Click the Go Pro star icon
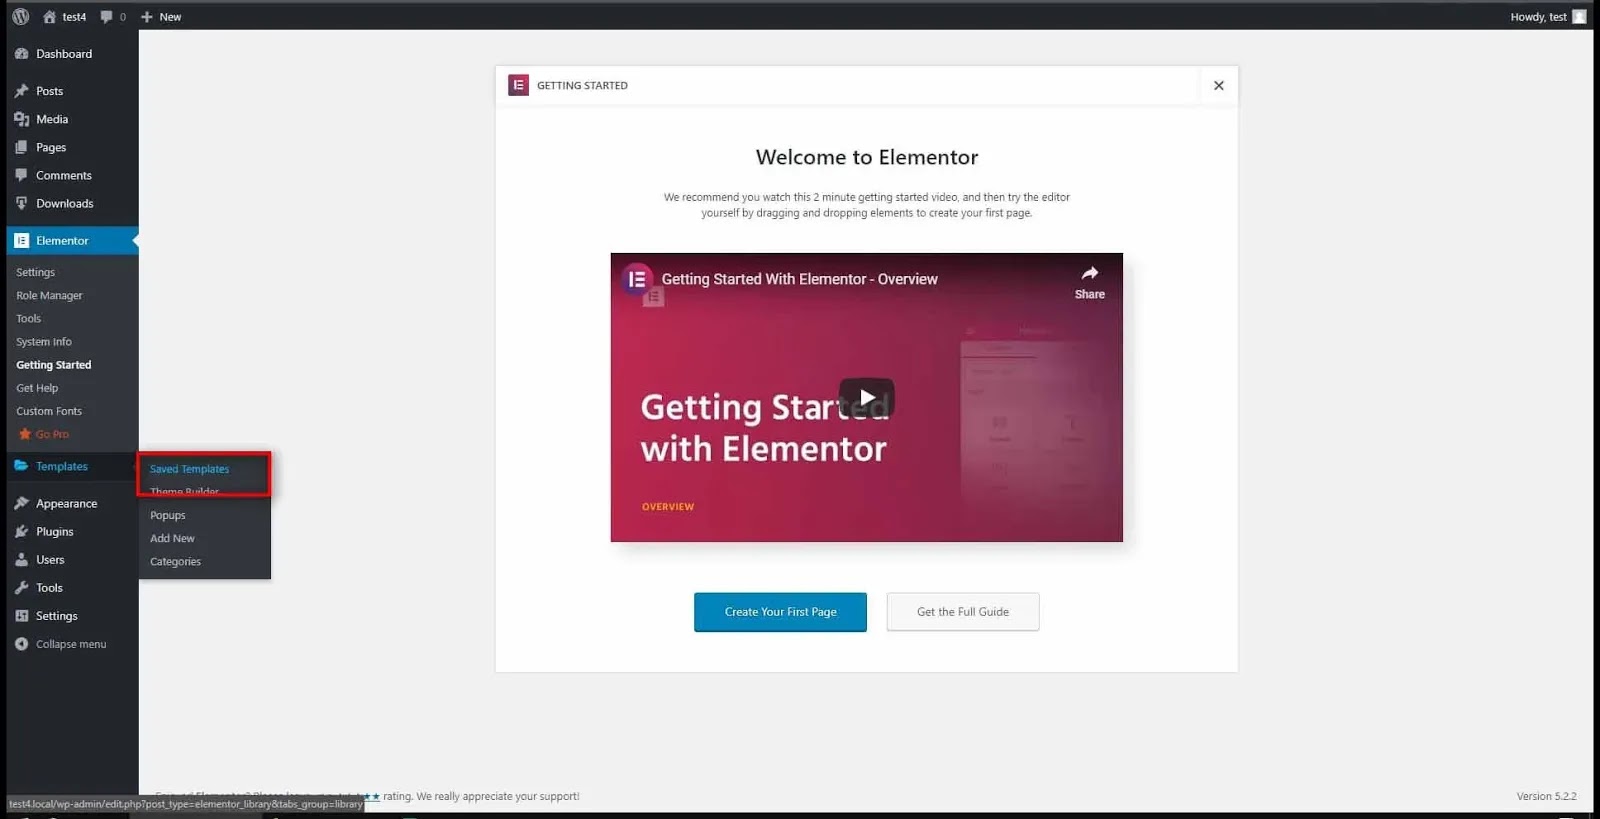The height and width of the screenshot is (819, 1600). tap(25, 434)
